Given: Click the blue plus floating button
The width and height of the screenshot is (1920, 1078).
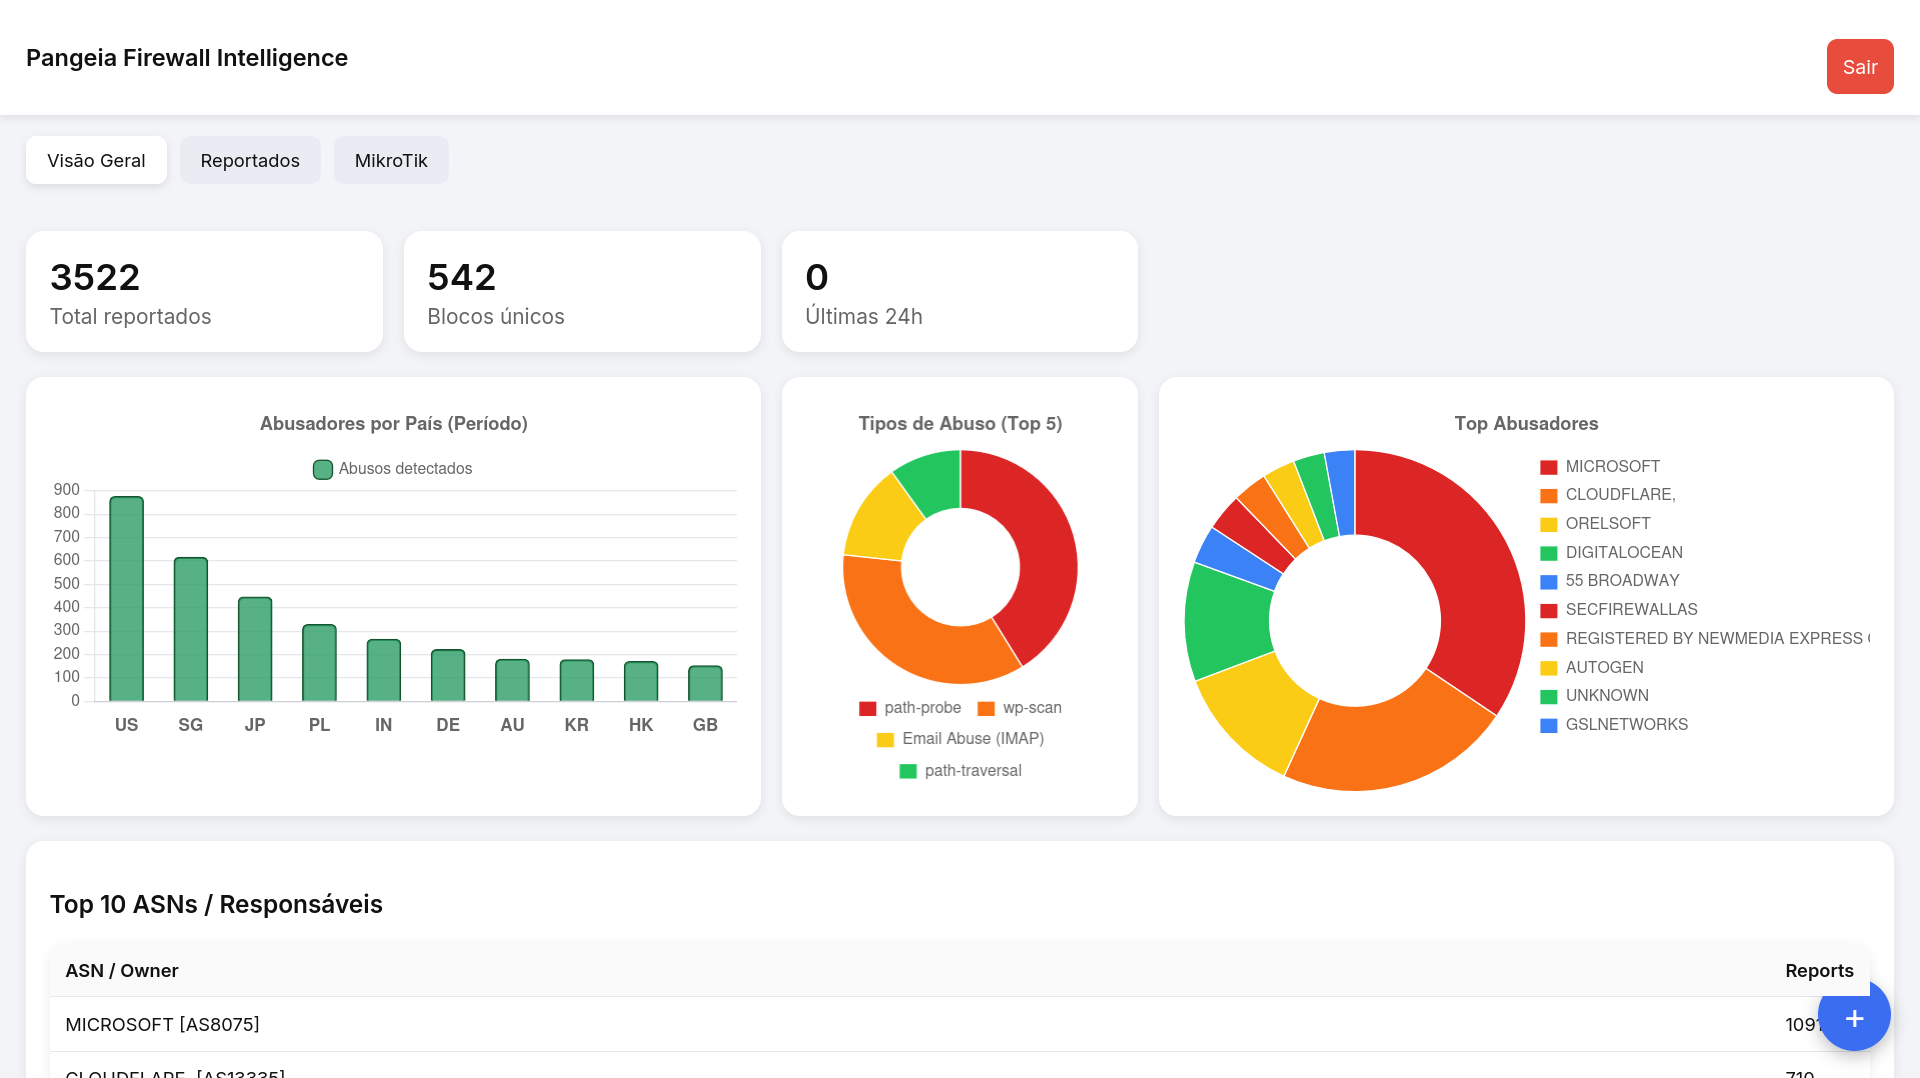Looking at the screenshot, I should 1854,1016.
